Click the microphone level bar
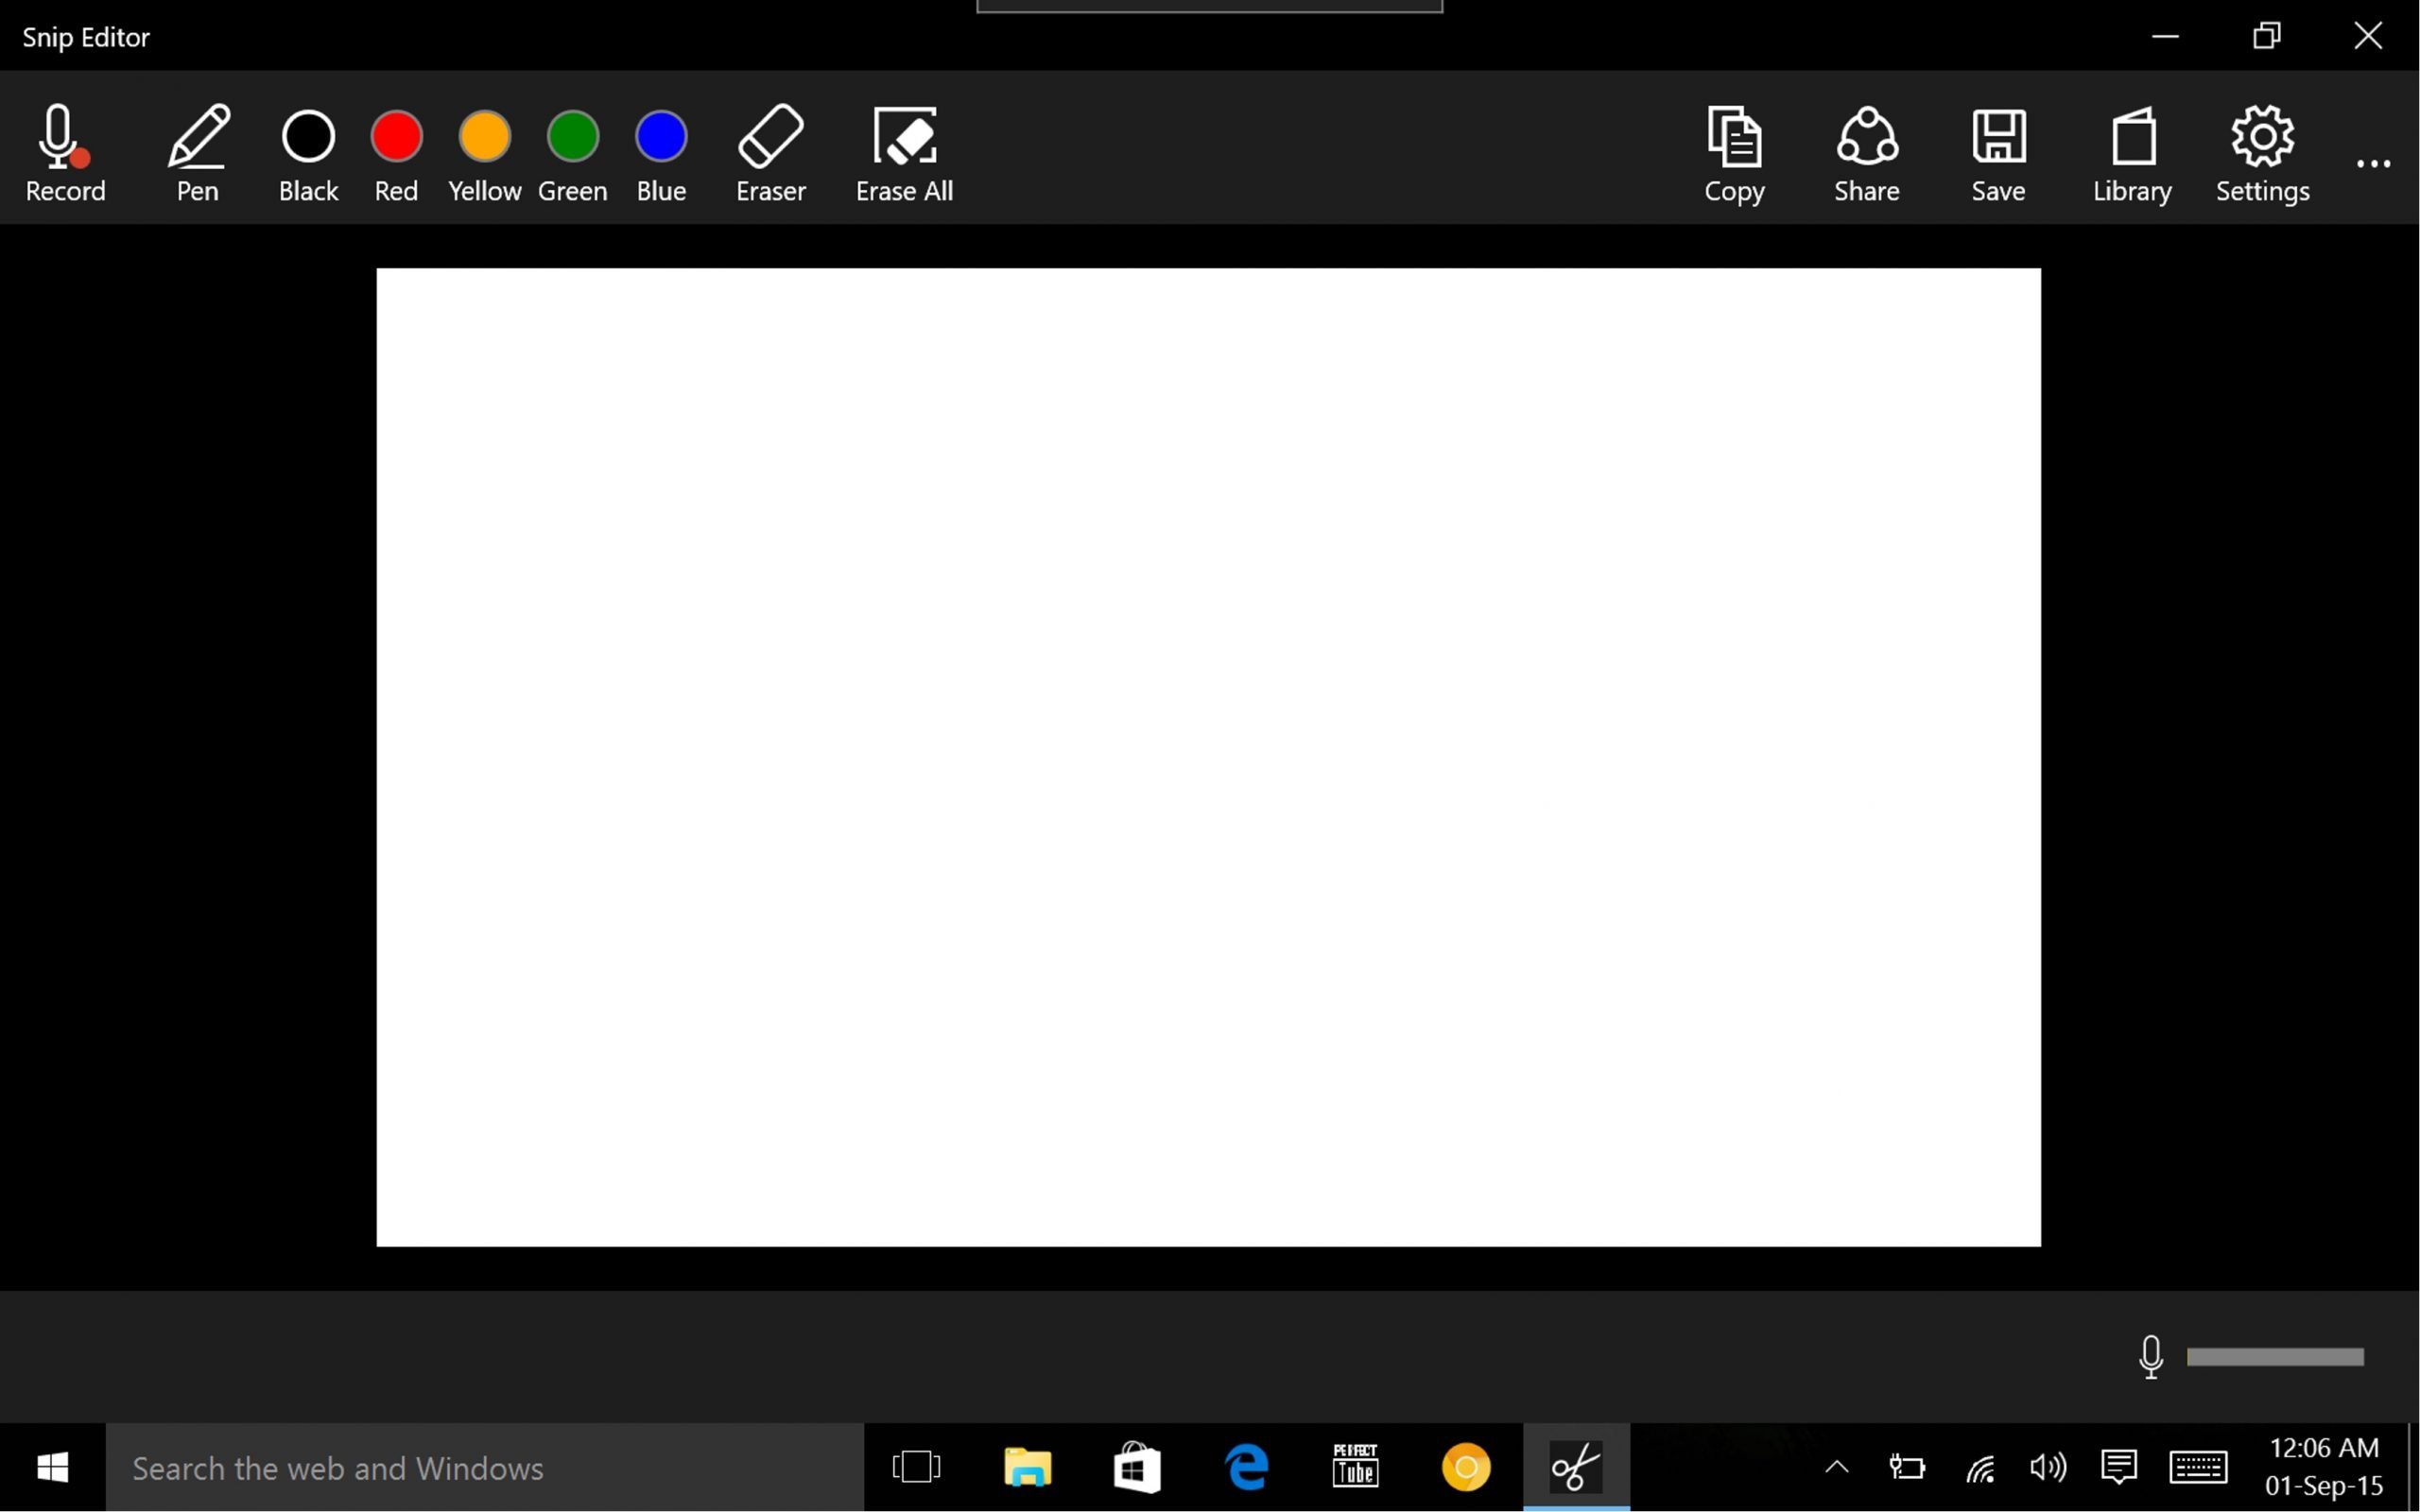Viewport: 2420px width, 1512px height. click(2275, 1357)
